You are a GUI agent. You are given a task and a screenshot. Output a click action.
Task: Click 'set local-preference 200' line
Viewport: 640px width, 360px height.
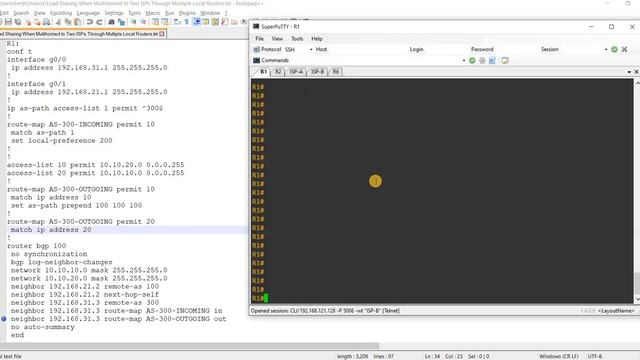point(62,140)
